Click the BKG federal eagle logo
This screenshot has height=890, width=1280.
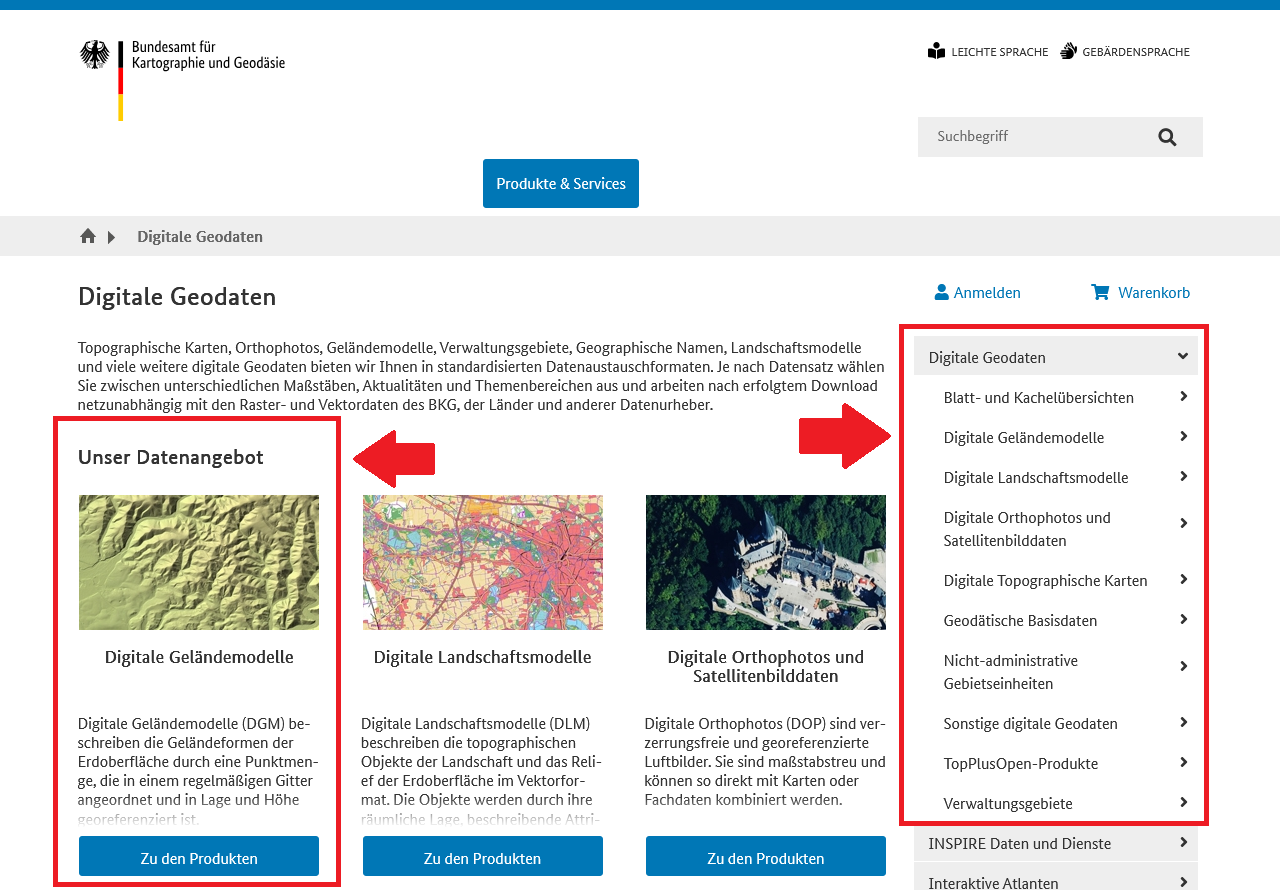pos(95,55)
